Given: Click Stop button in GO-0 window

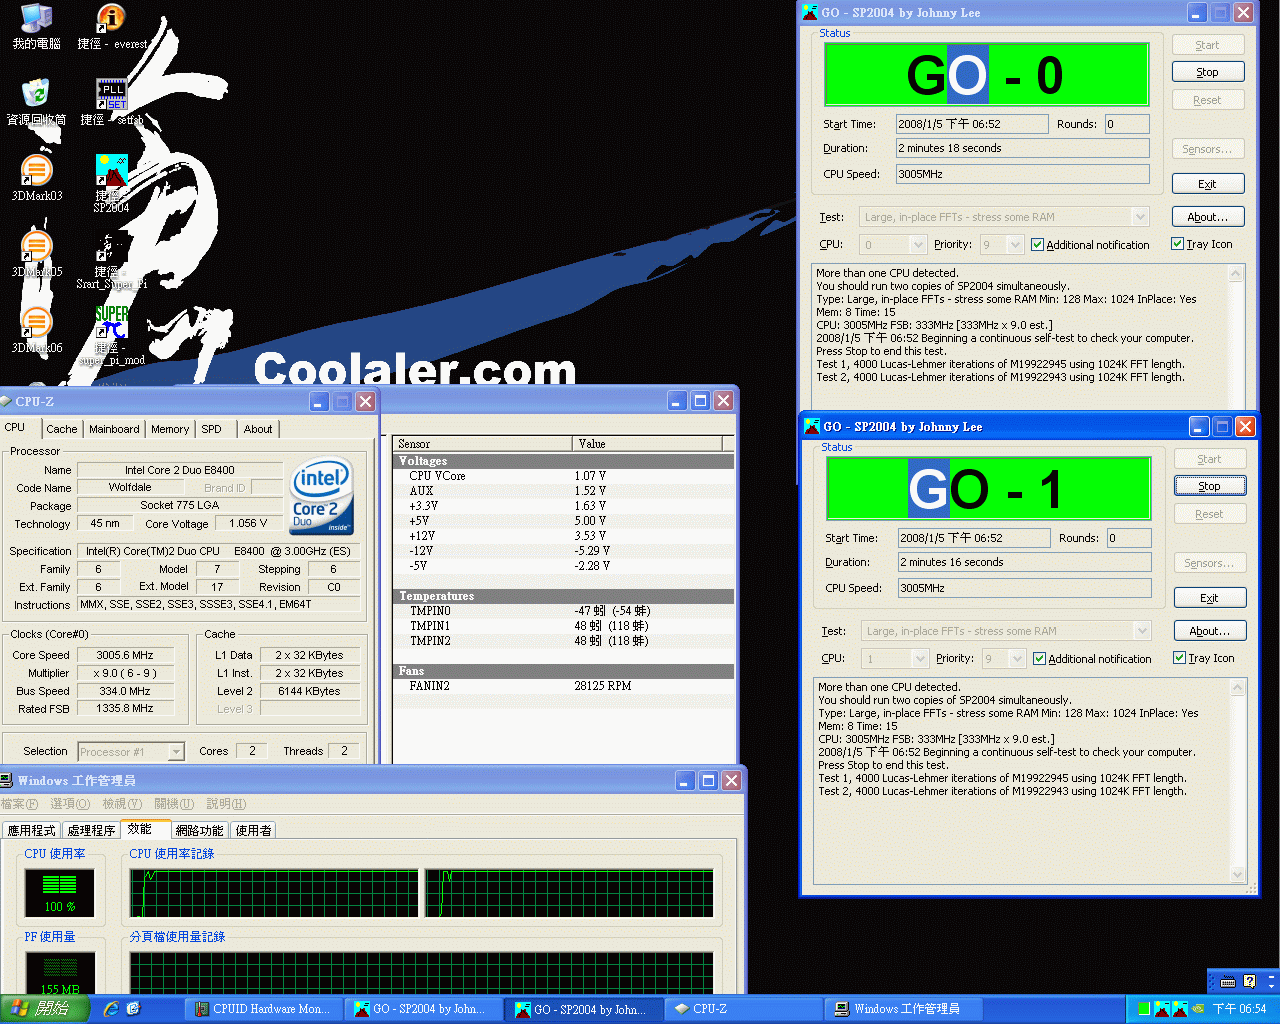Looking at the screenshot, I should [x=1207, y=72].
